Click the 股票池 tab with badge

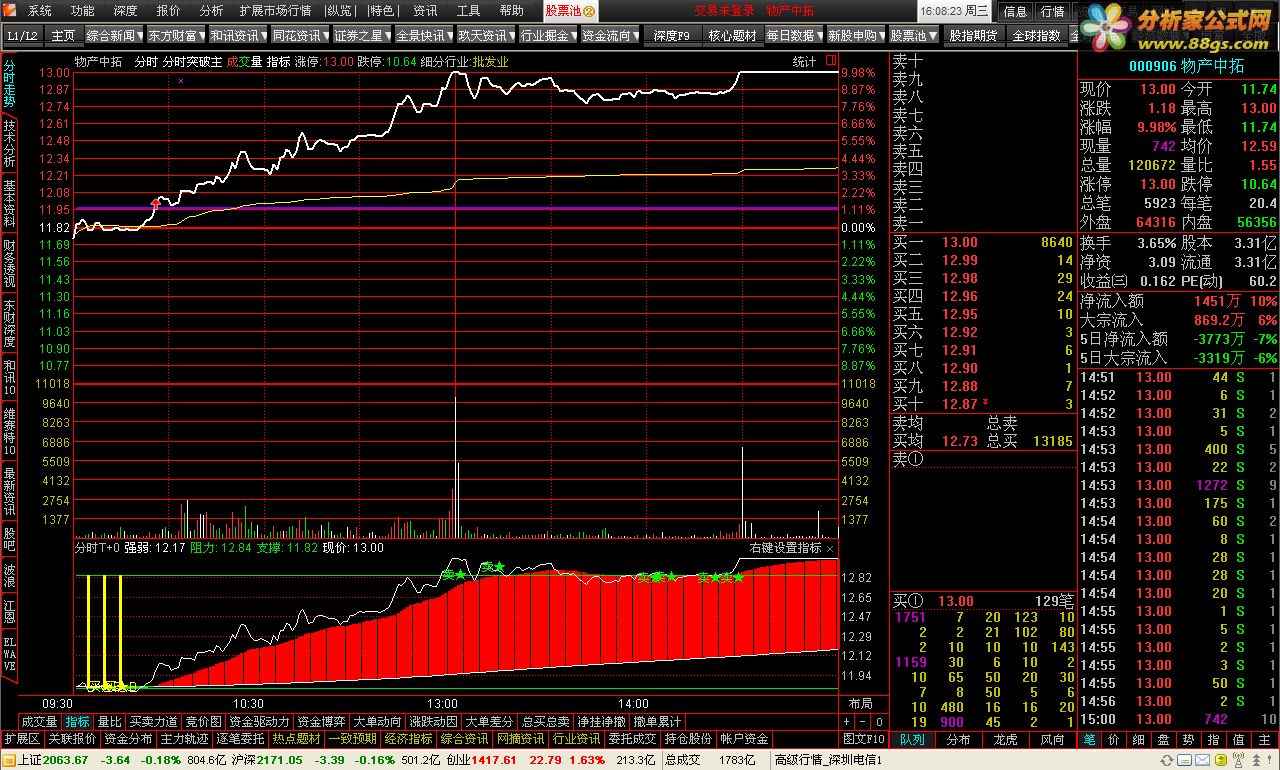(x=570, y=11)
